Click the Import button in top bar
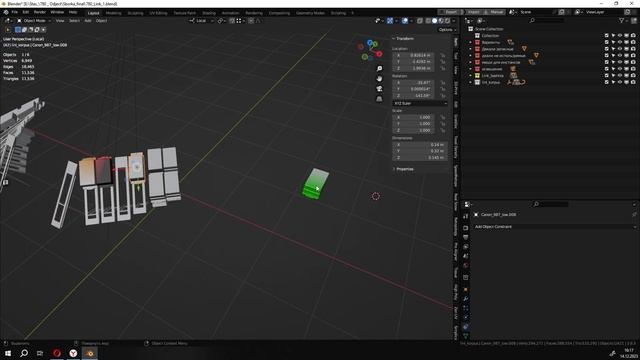The width and height of the screenshot is (640, 360). click(x=473, y=12)
